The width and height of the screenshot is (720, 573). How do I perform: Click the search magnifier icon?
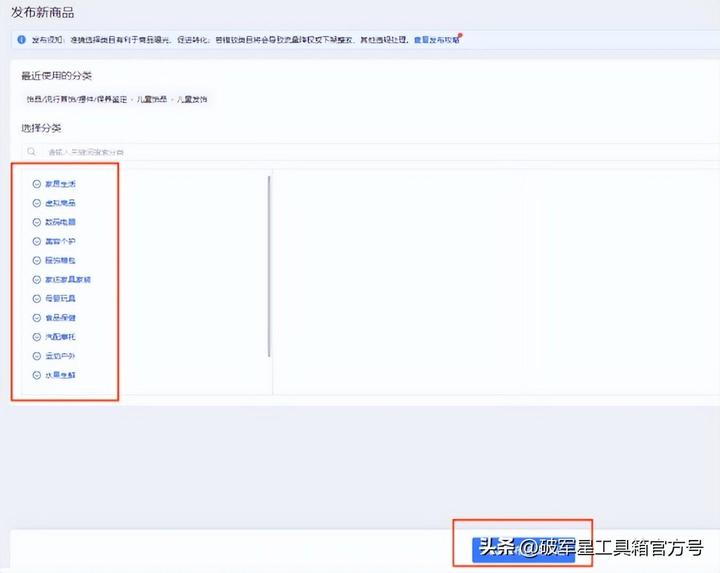[x=31, y=152]
